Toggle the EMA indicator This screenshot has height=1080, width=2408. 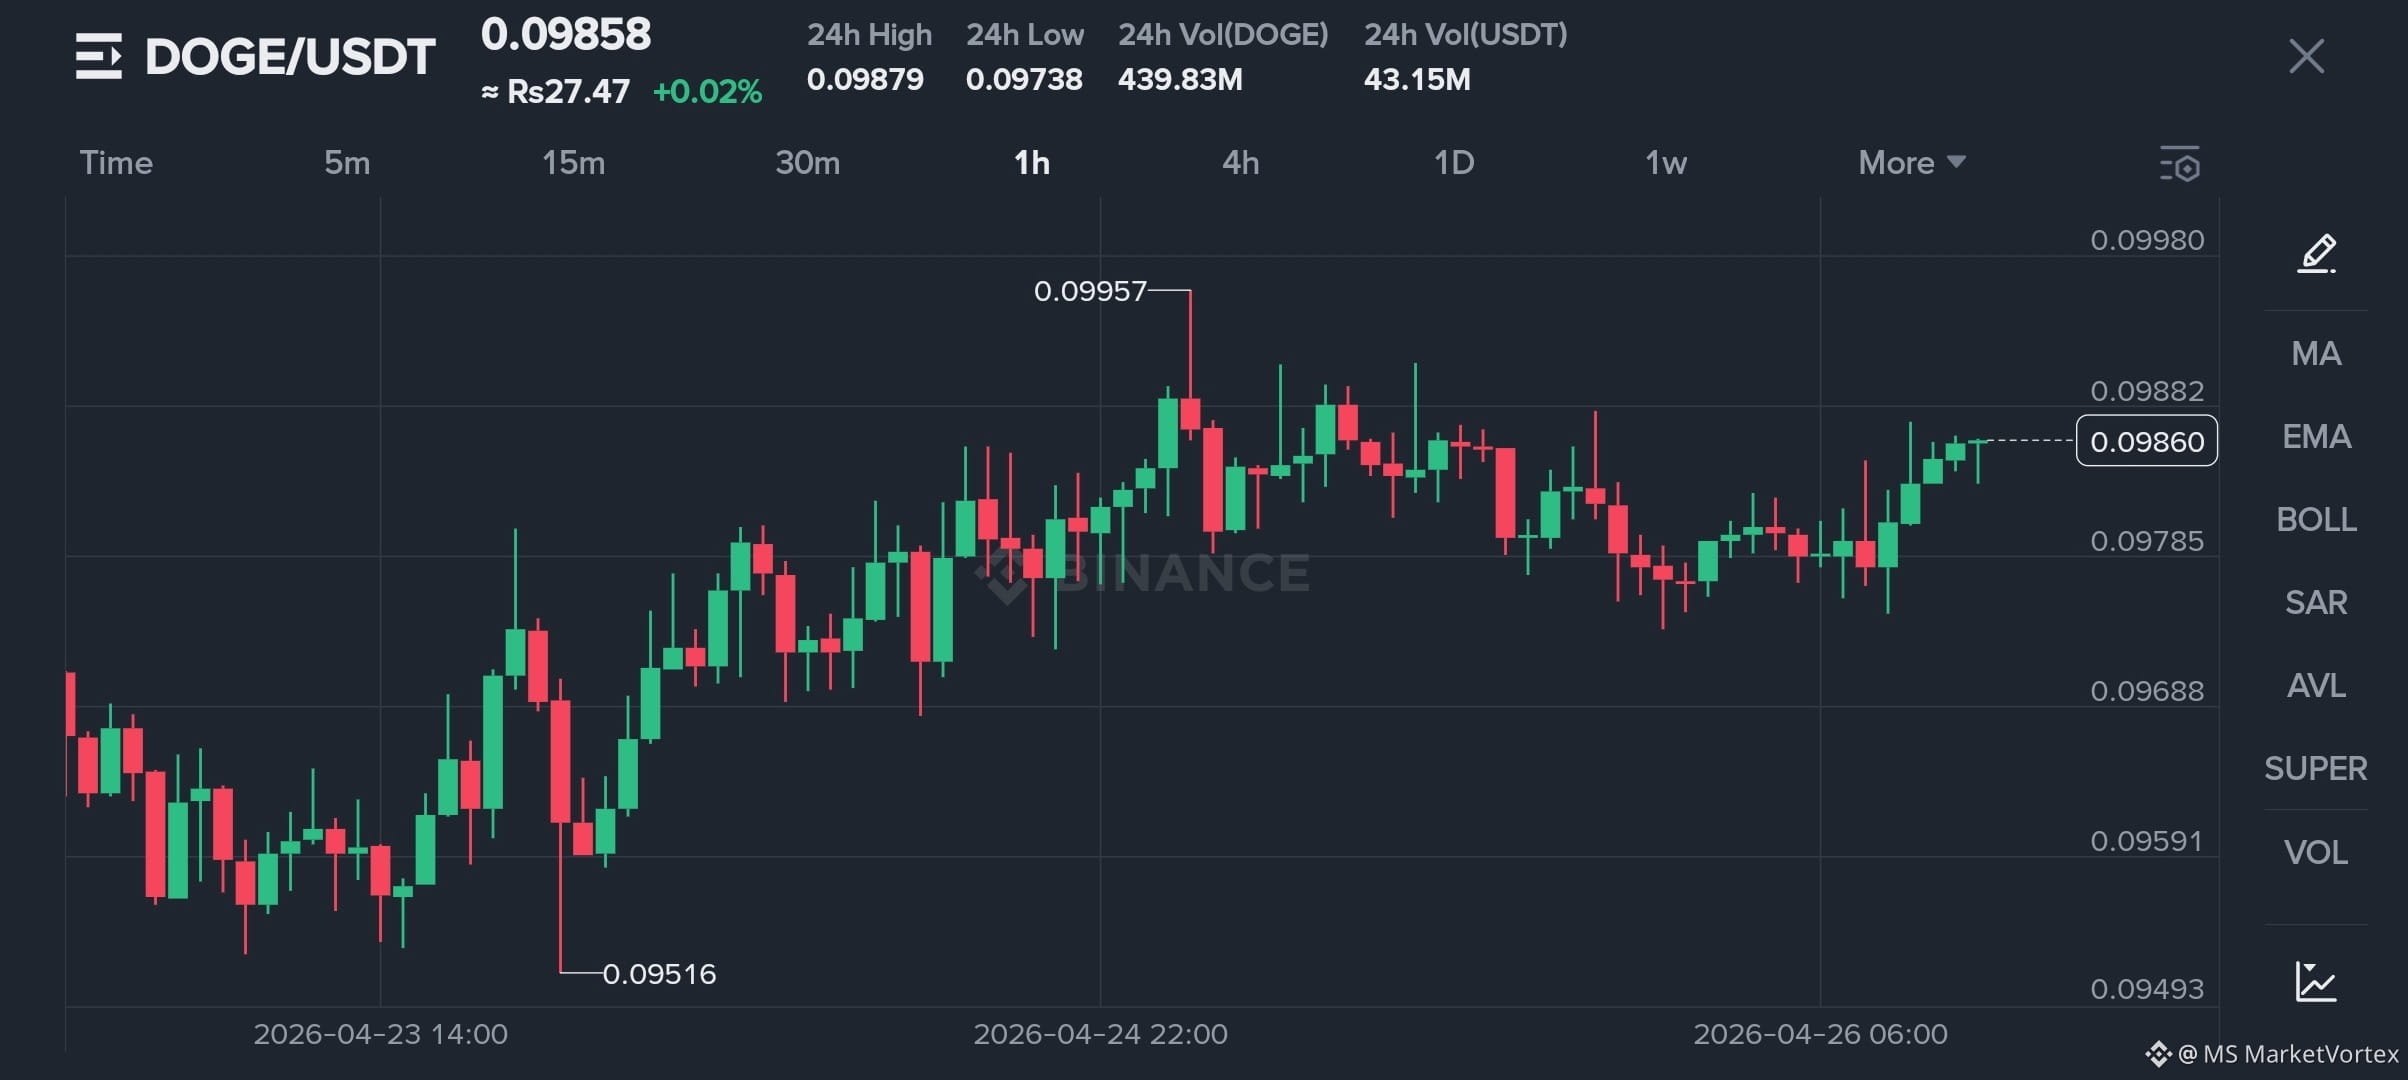[2316, 436]
